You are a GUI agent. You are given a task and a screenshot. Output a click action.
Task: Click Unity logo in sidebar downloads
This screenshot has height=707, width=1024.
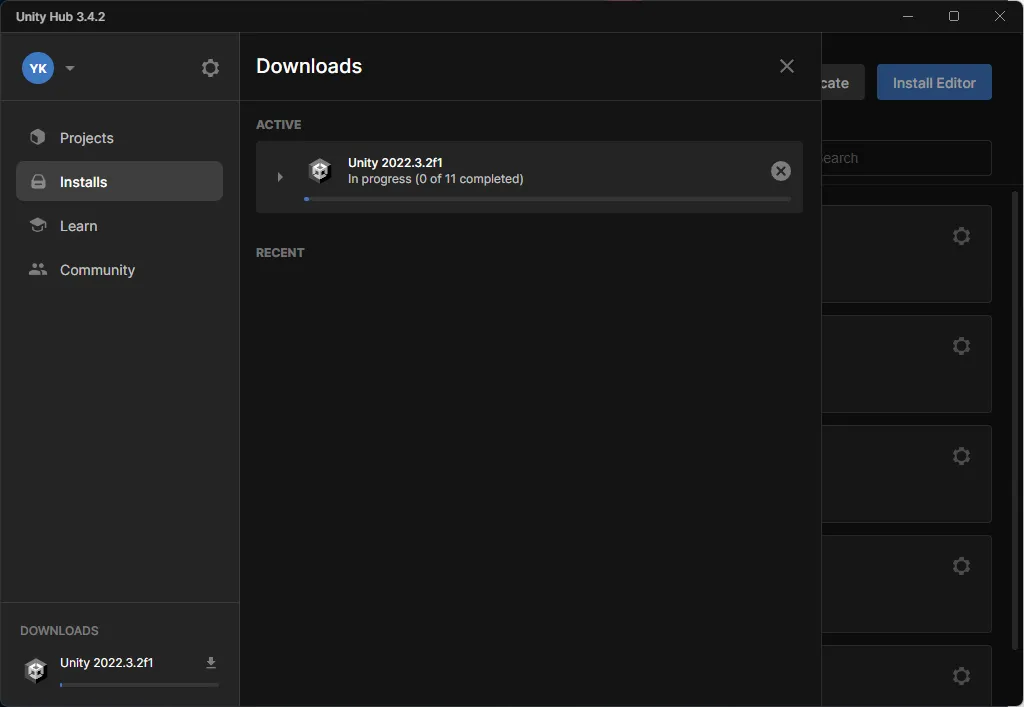(36, 670)
